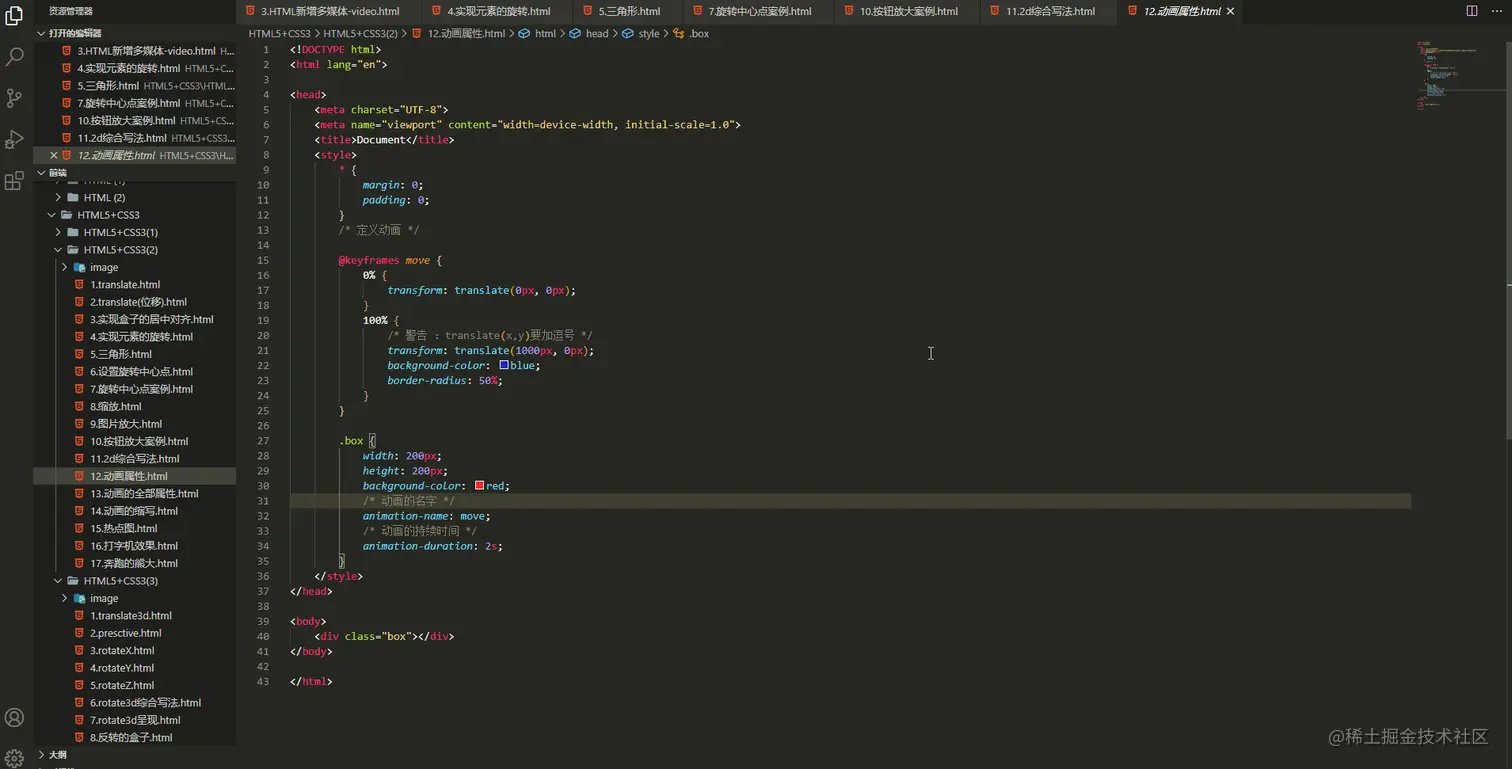Collapse the HTML5+CSS3(2) folder chevron
The height and width of the screenshot is (769, 1512).
(58, 250)
